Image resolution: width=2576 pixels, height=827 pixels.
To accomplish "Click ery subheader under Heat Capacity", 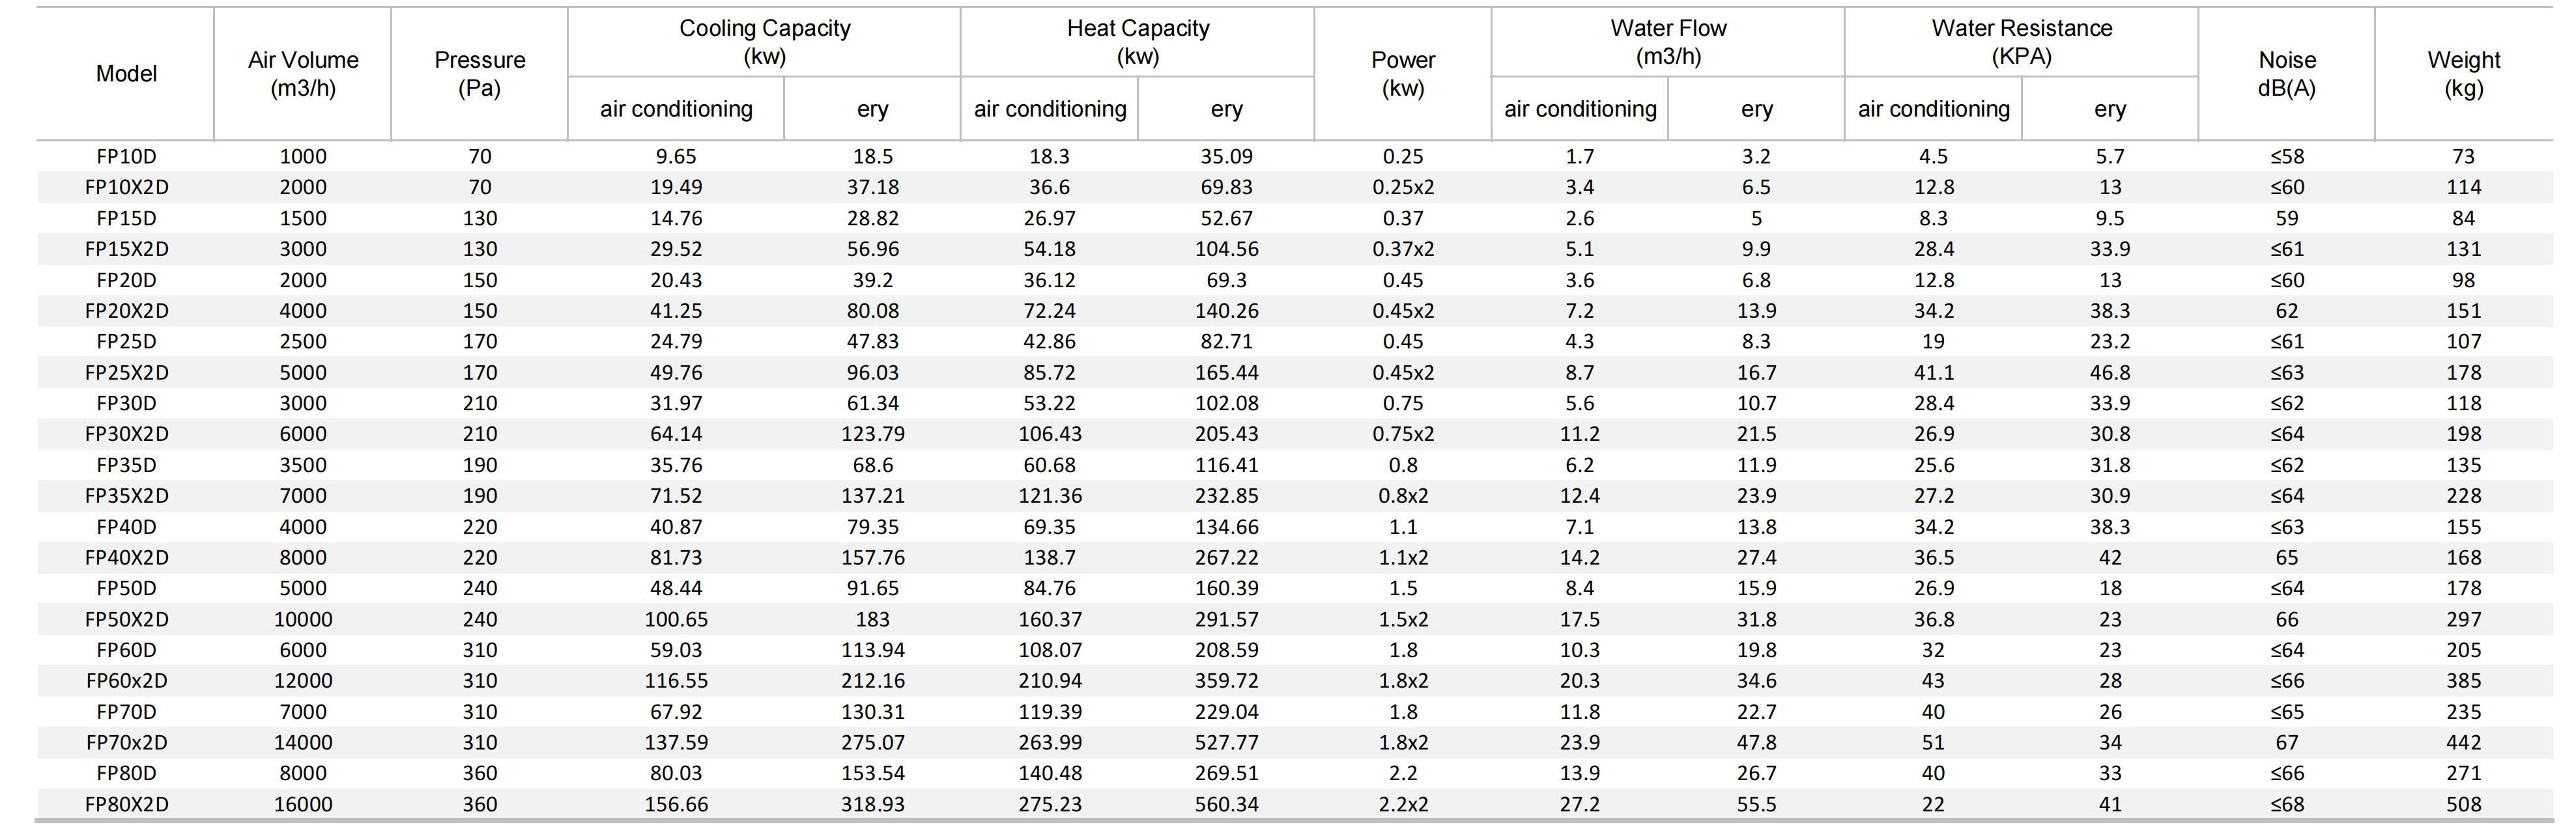I will pyautogui.click(x=1226, y=109).
